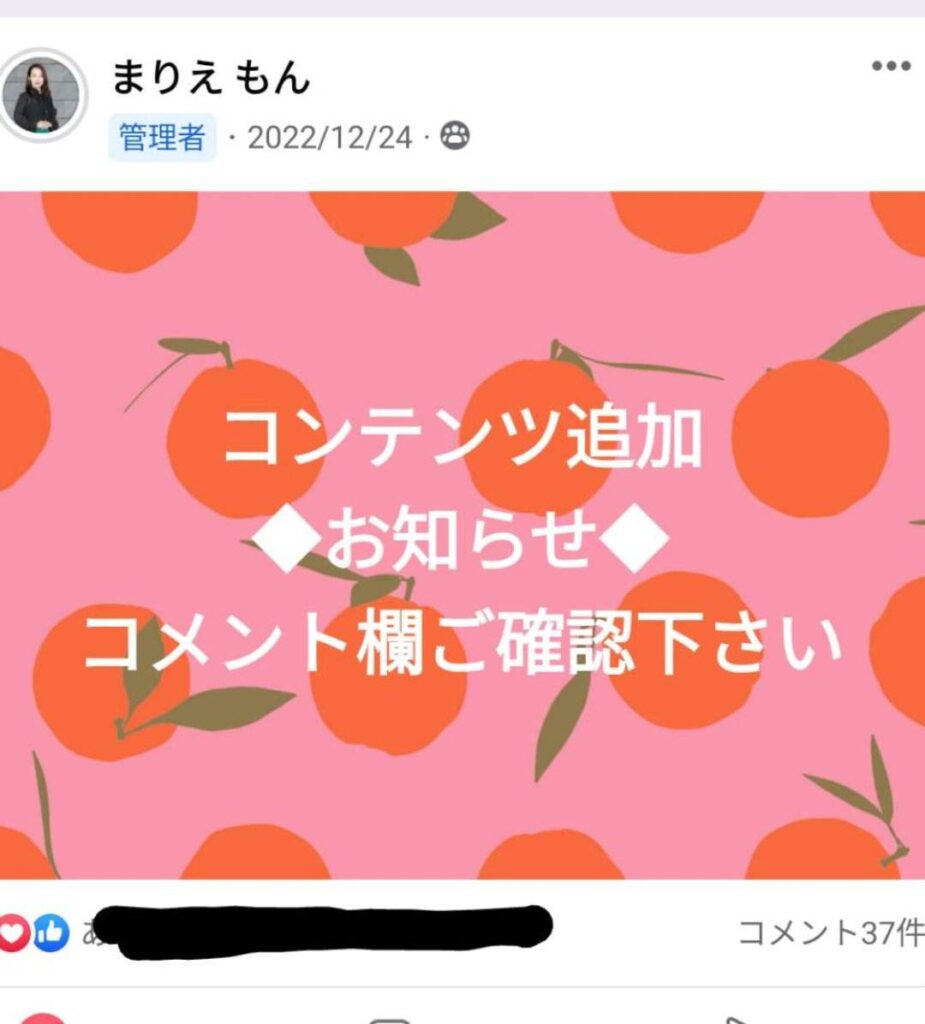
Task: Click the コンテンツ追加 text on the image
Action: [x=462, y=436]
